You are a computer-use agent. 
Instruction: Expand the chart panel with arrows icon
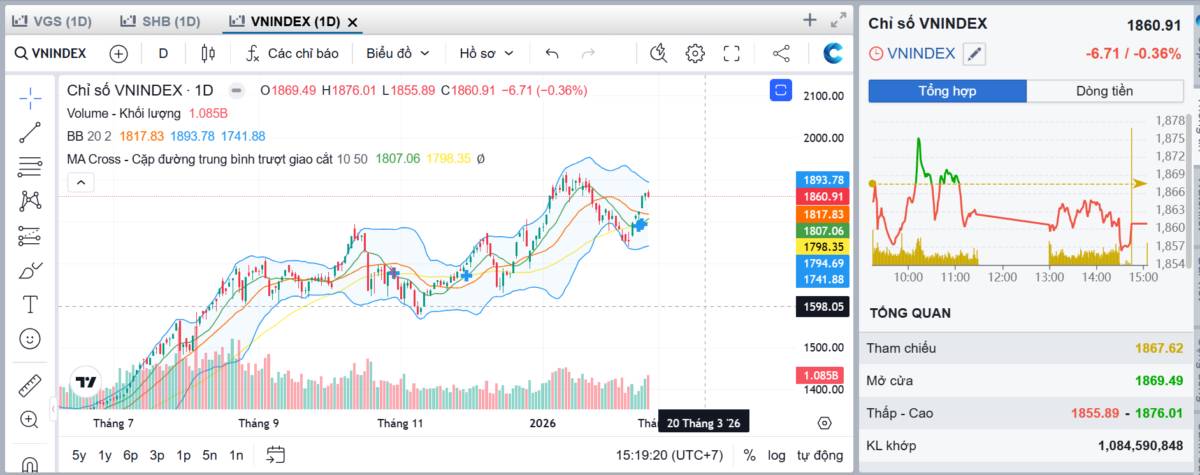[x=838, y=20]
